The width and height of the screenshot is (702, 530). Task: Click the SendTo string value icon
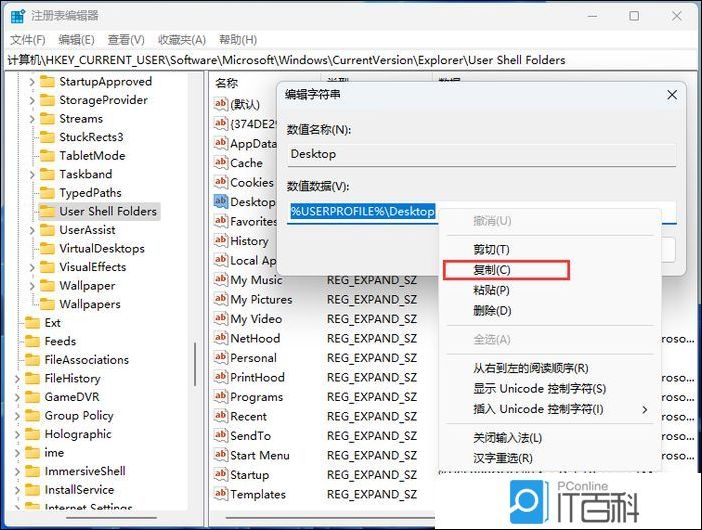(220, 436)
